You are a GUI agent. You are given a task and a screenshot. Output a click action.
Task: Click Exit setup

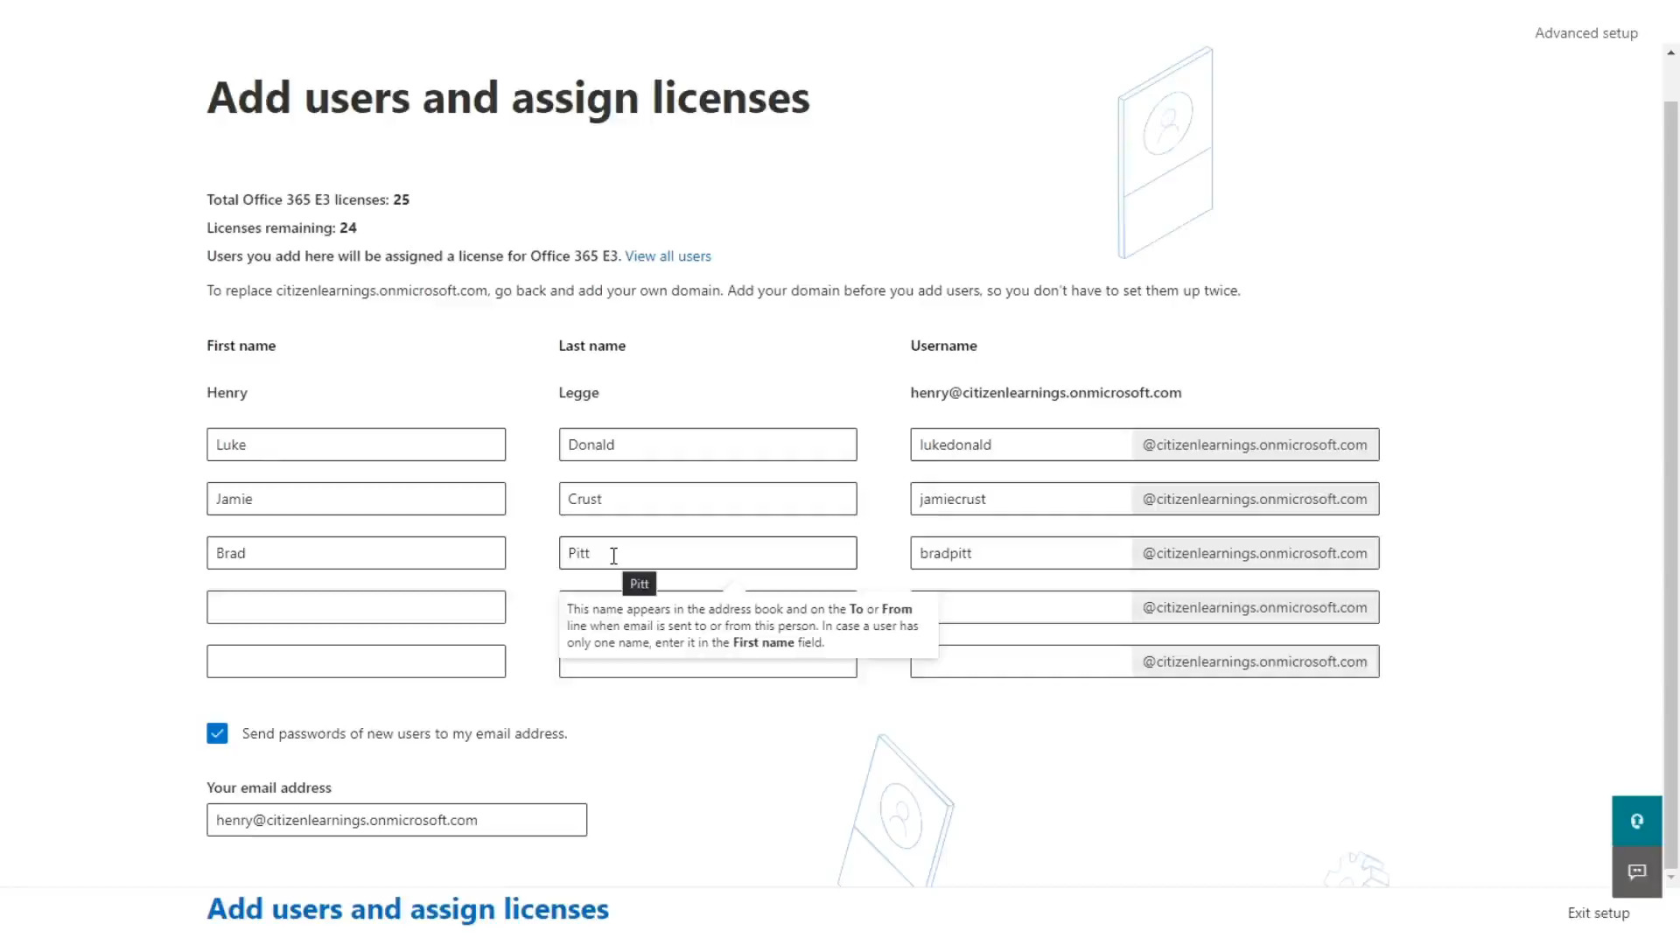[1598, 913]
